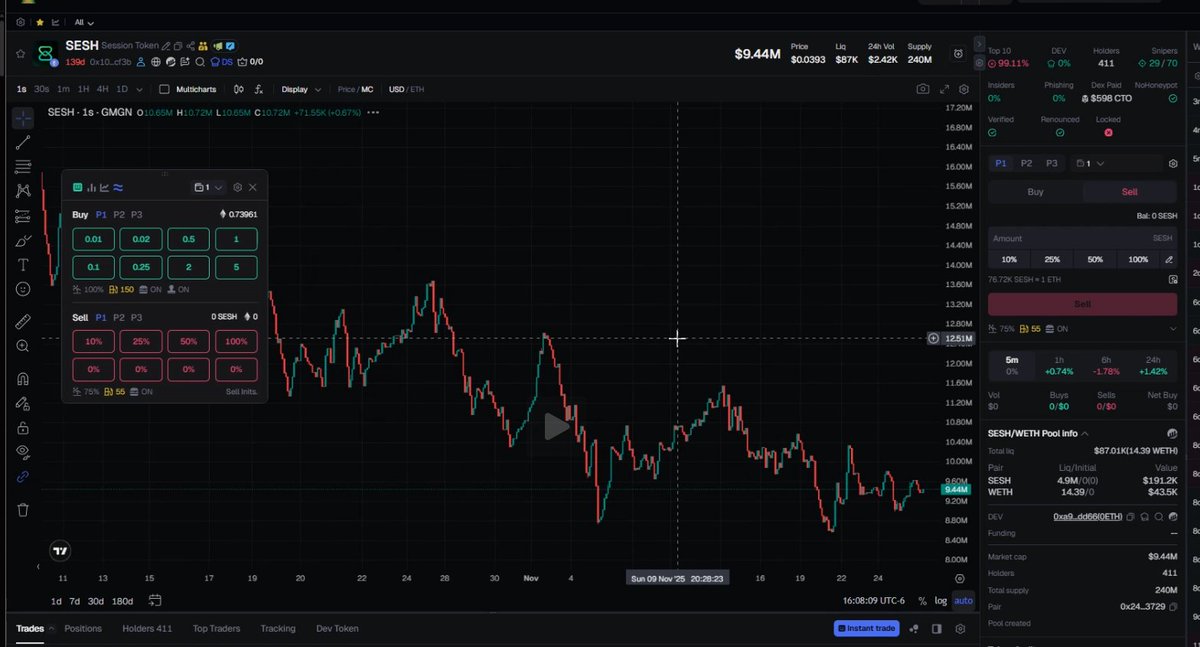
Task: Copy the Session Token name
Action: [178, 46]
